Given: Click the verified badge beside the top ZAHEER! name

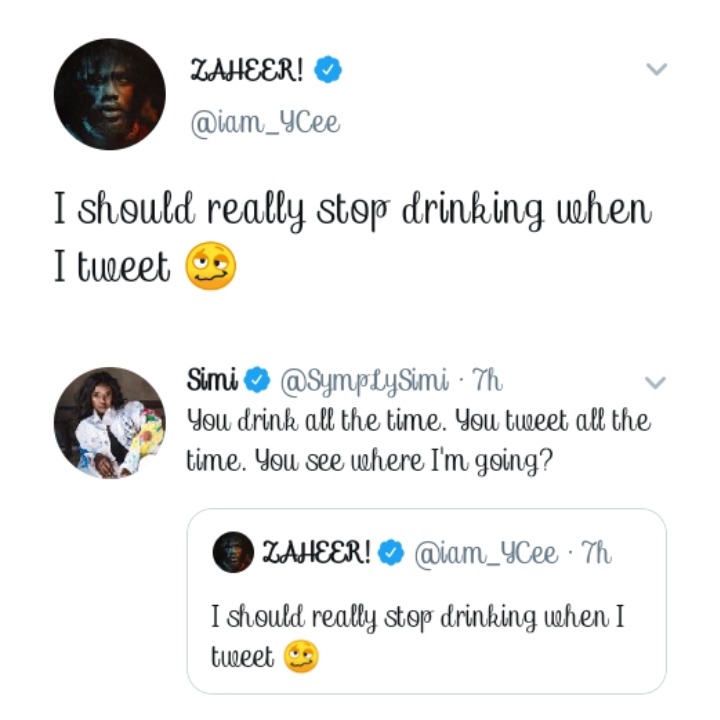Looking at the screenshot, I should pyautogui.click(x=328, y=69).
